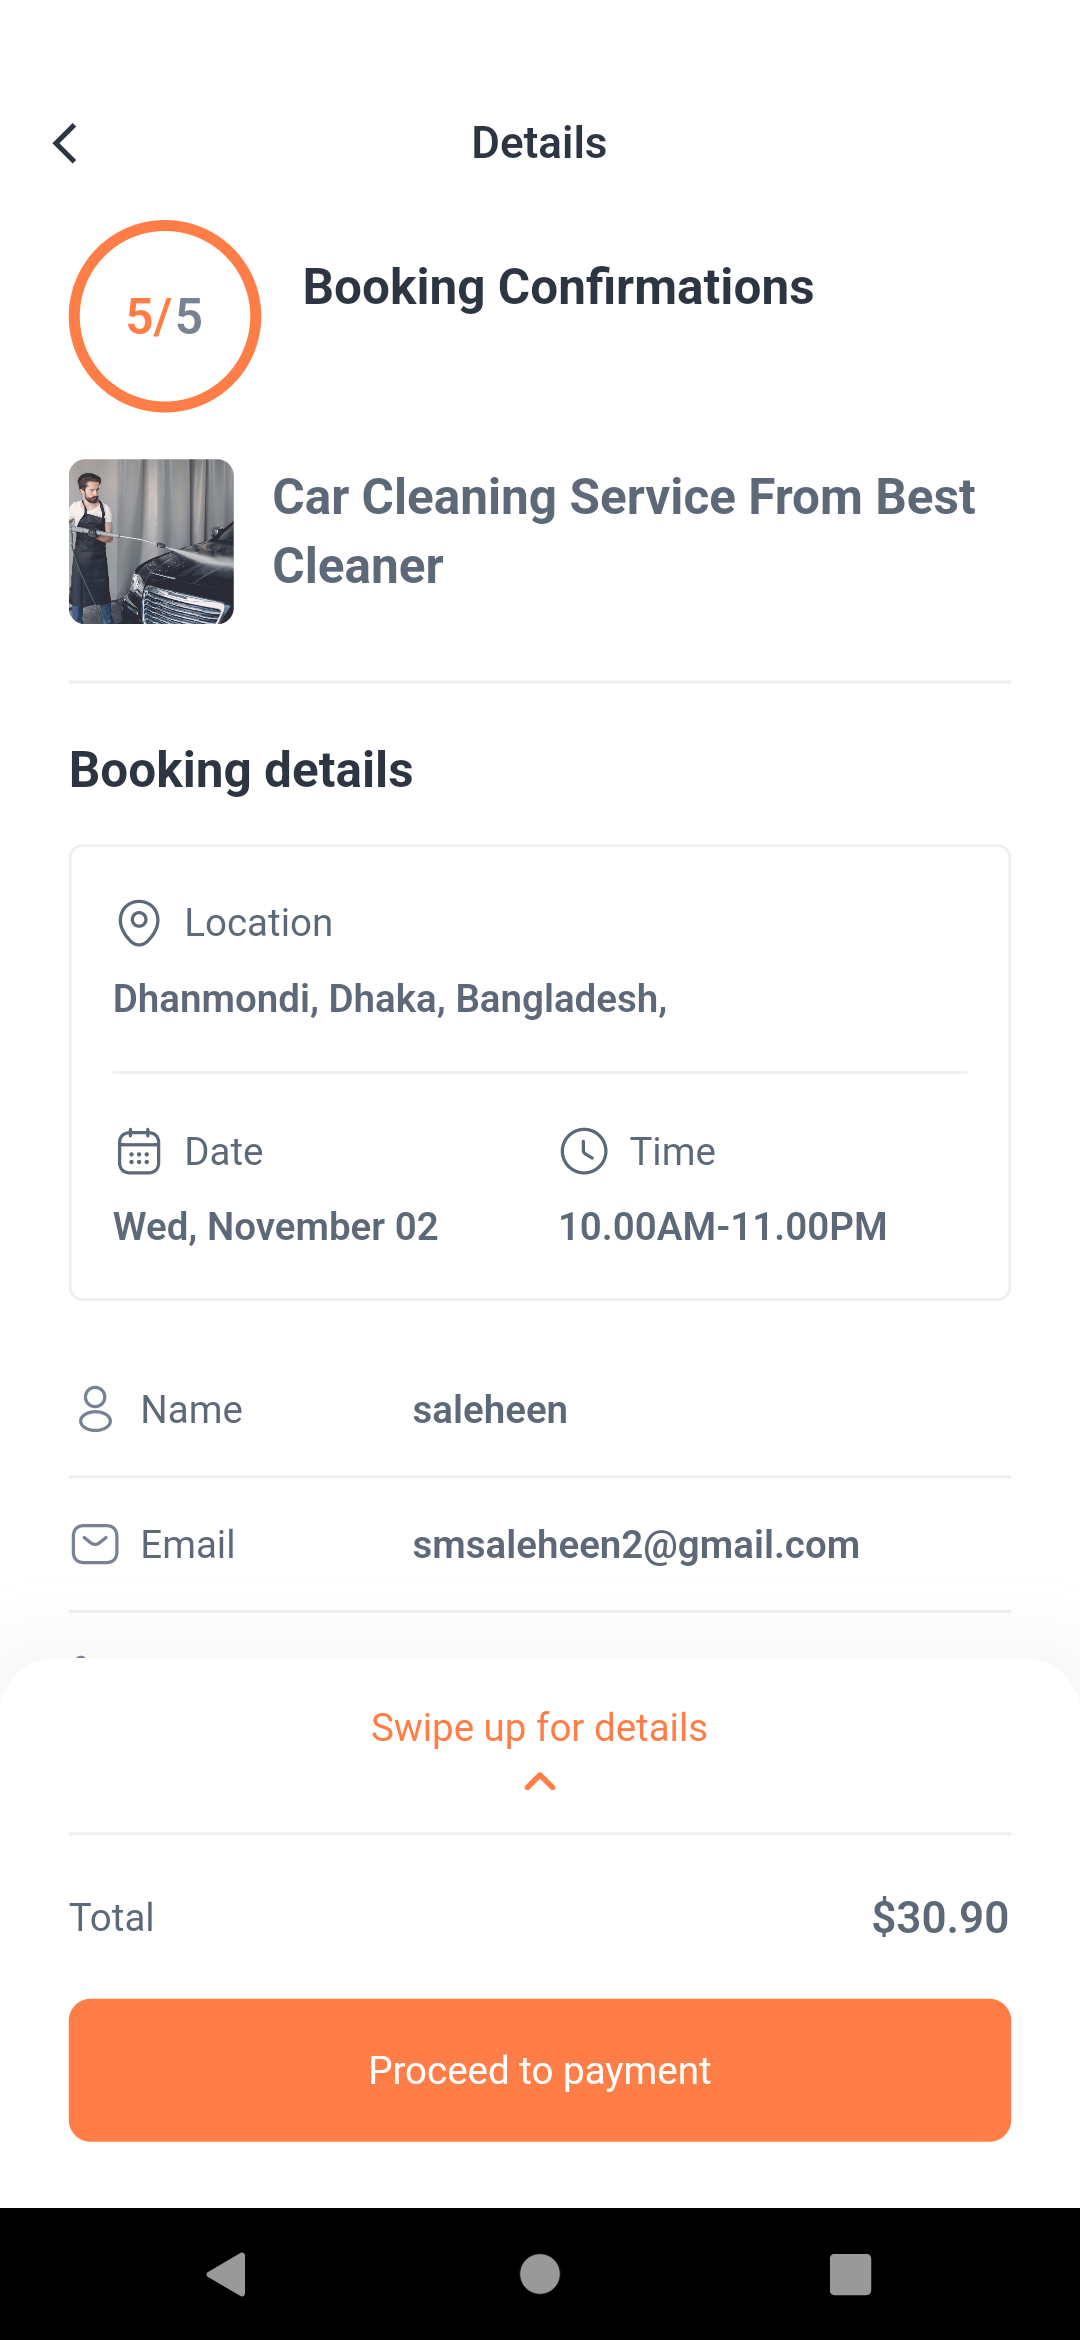Expand the orange swipe-up chevron
This screenshot has width=1080, height=2340.
click(x=540, y=1782)
